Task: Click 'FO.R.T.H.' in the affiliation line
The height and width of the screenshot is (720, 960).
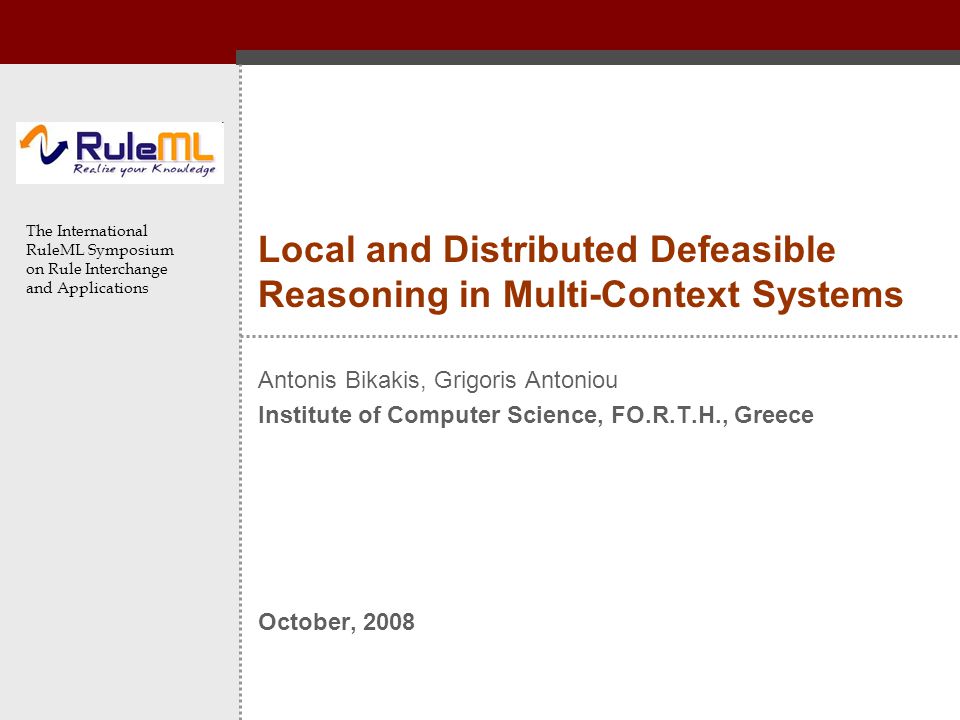Action: tap(669, 414)
